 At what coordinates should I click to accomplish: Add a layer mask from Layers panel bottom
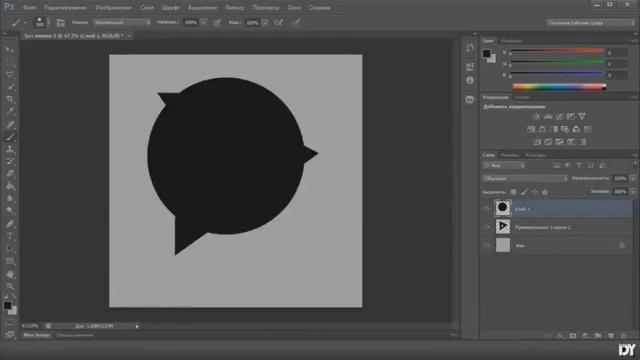(x=573, y=336)
